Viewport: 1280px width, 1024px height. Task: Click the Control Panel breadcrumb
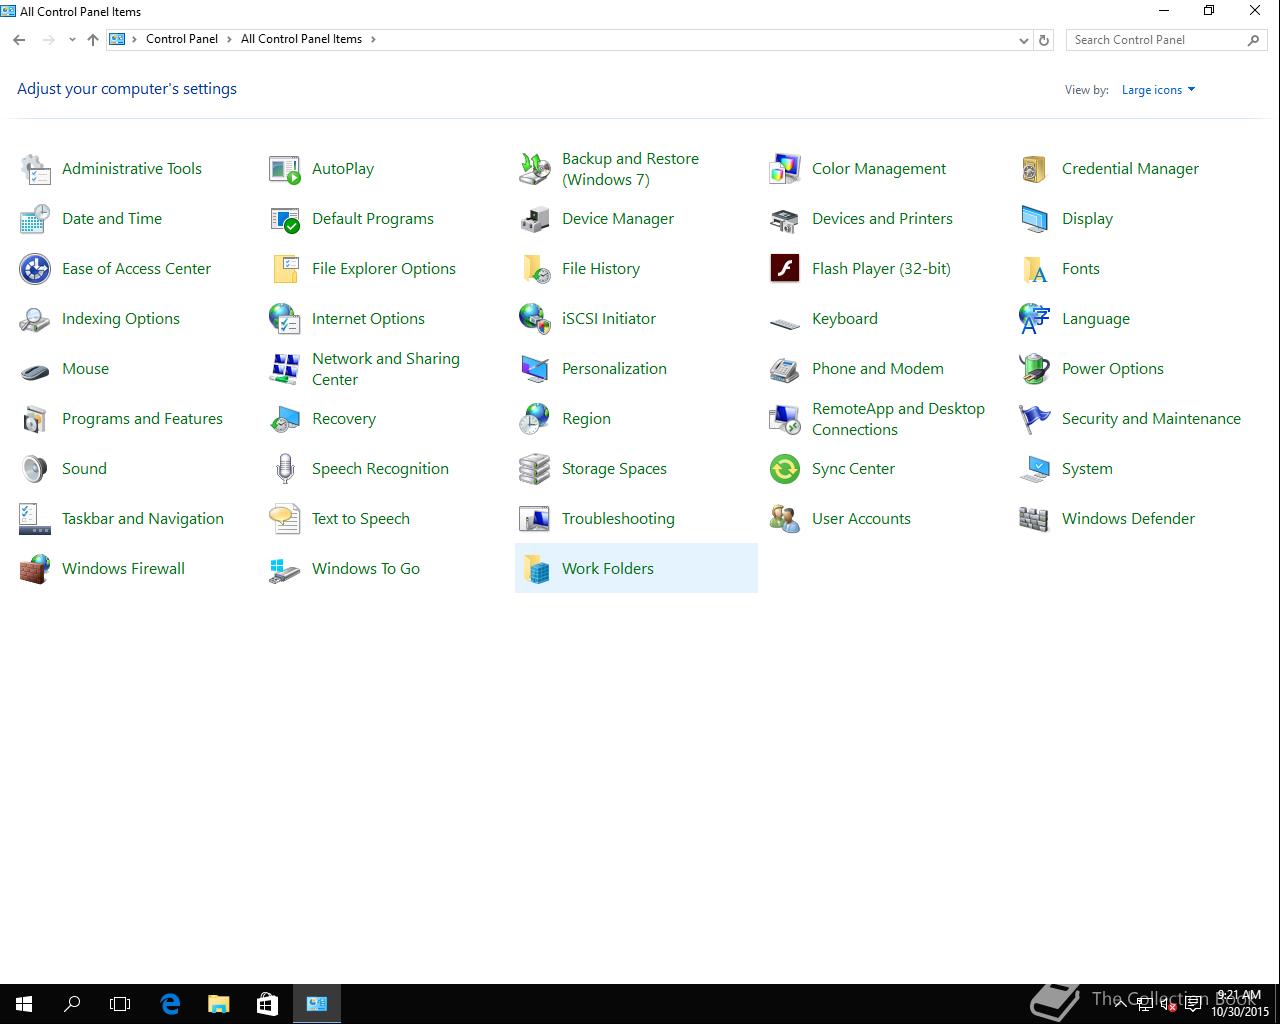(x=182, y=39)
